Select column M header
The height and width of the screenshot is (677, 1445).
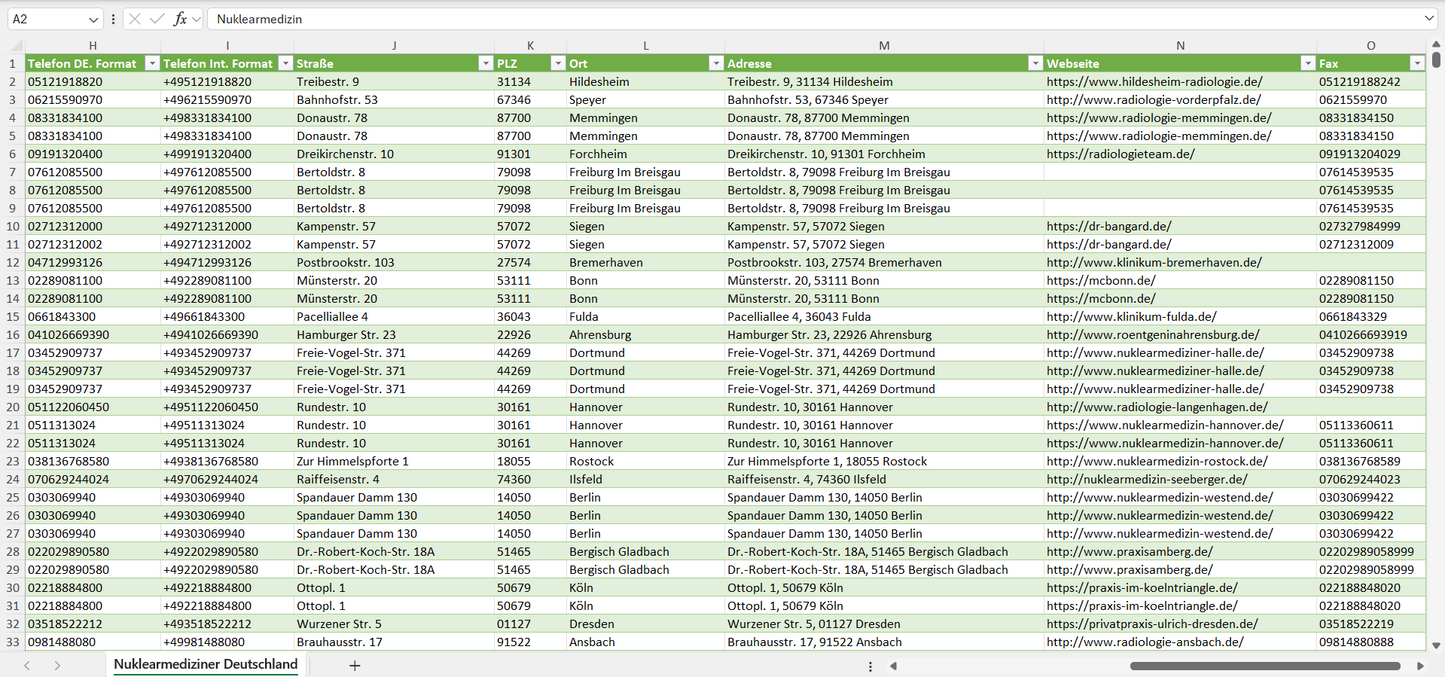(884, 45)
